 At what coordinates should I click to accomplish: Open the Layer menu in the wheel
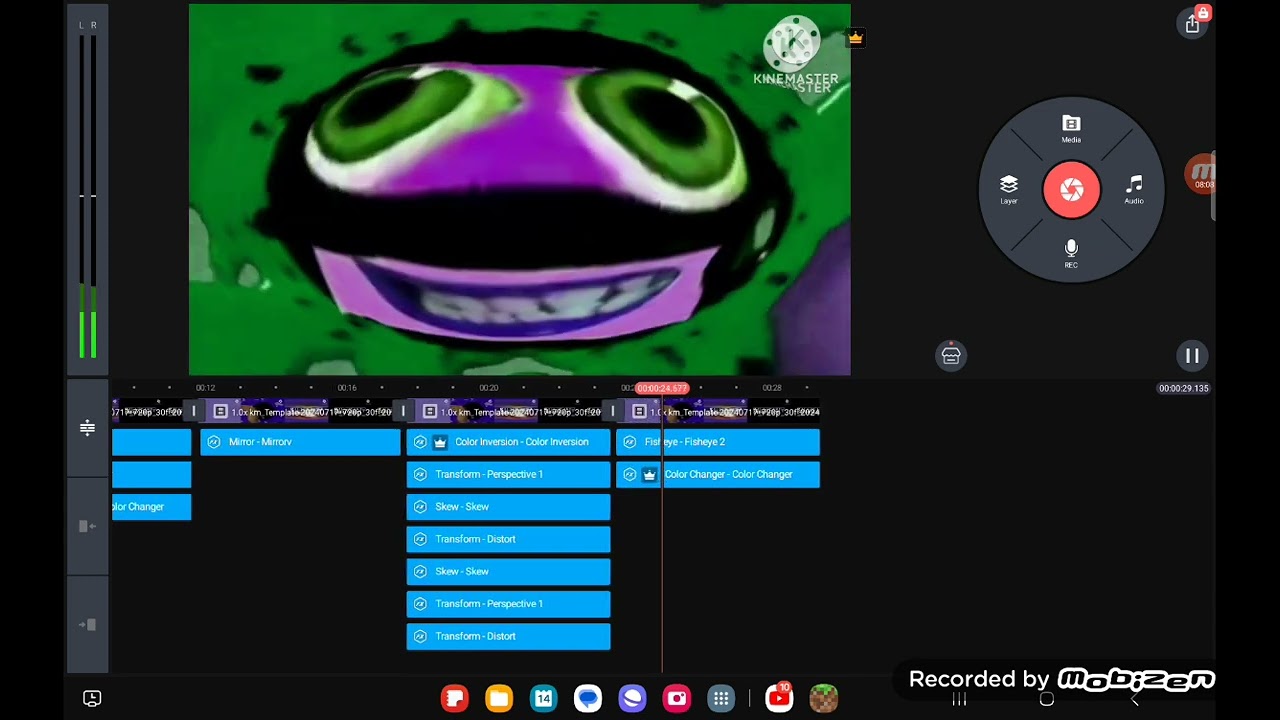pos(1008,189)
